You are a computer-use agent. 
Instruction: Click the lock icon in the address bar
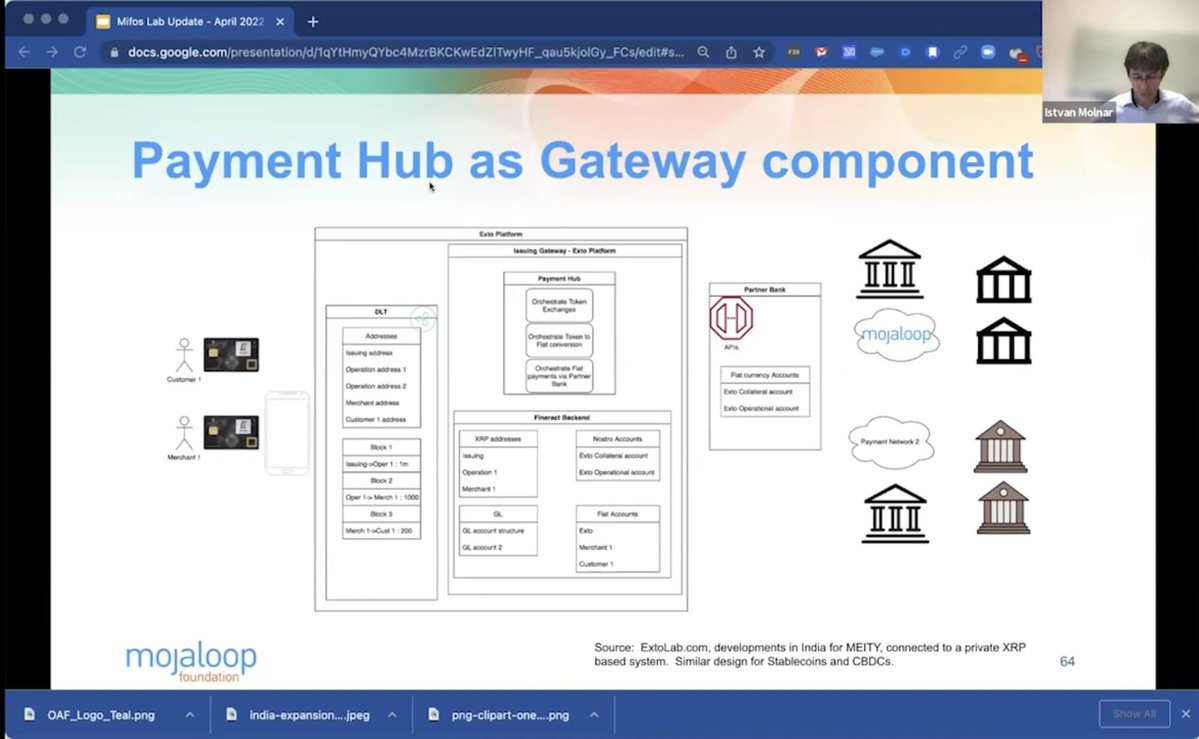point(114,53)
